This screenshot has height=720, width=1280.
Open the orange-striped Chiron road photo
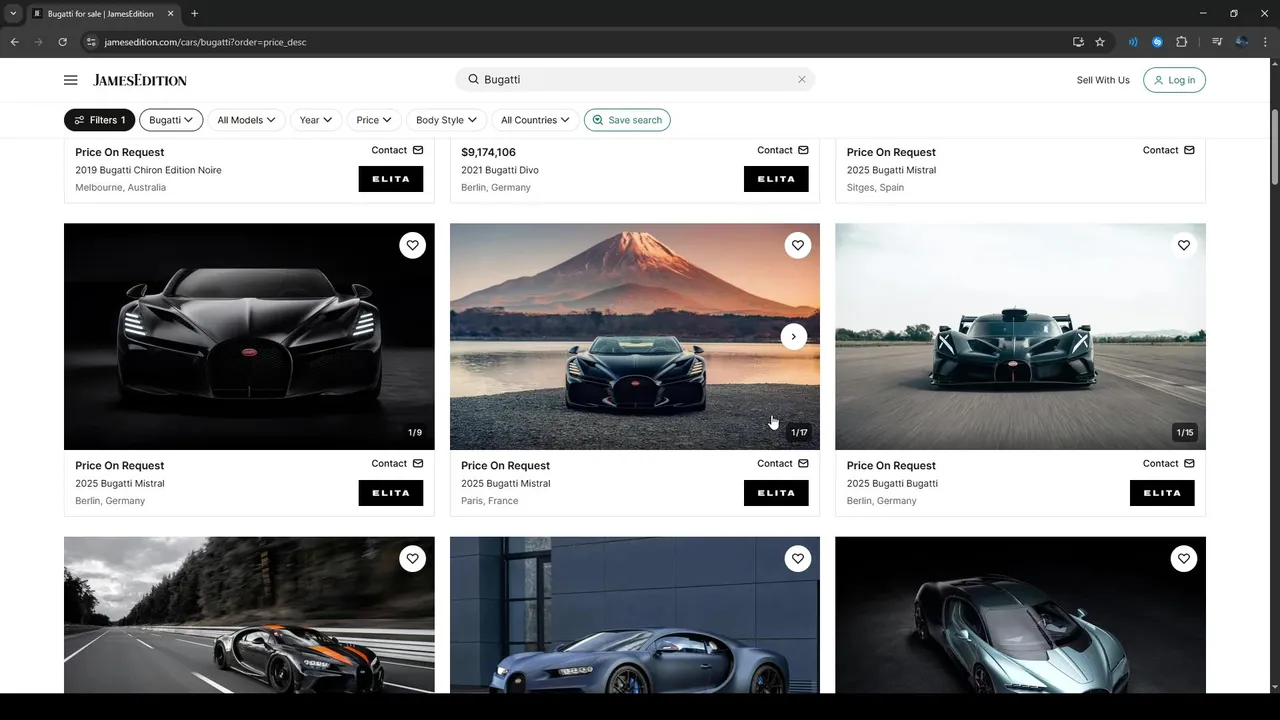pyautogui.click(x=249, y=615)
